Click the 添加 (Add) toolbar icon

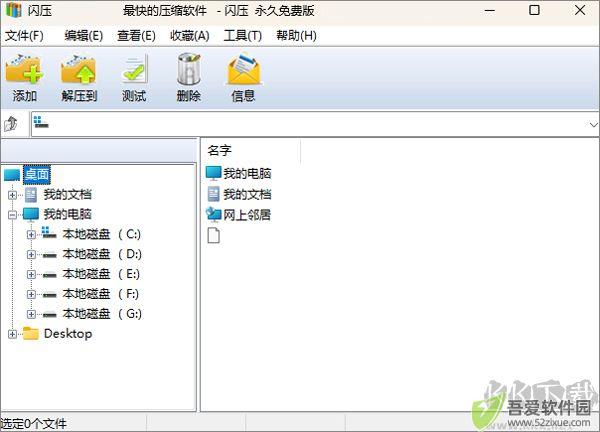tap(24, 70)
